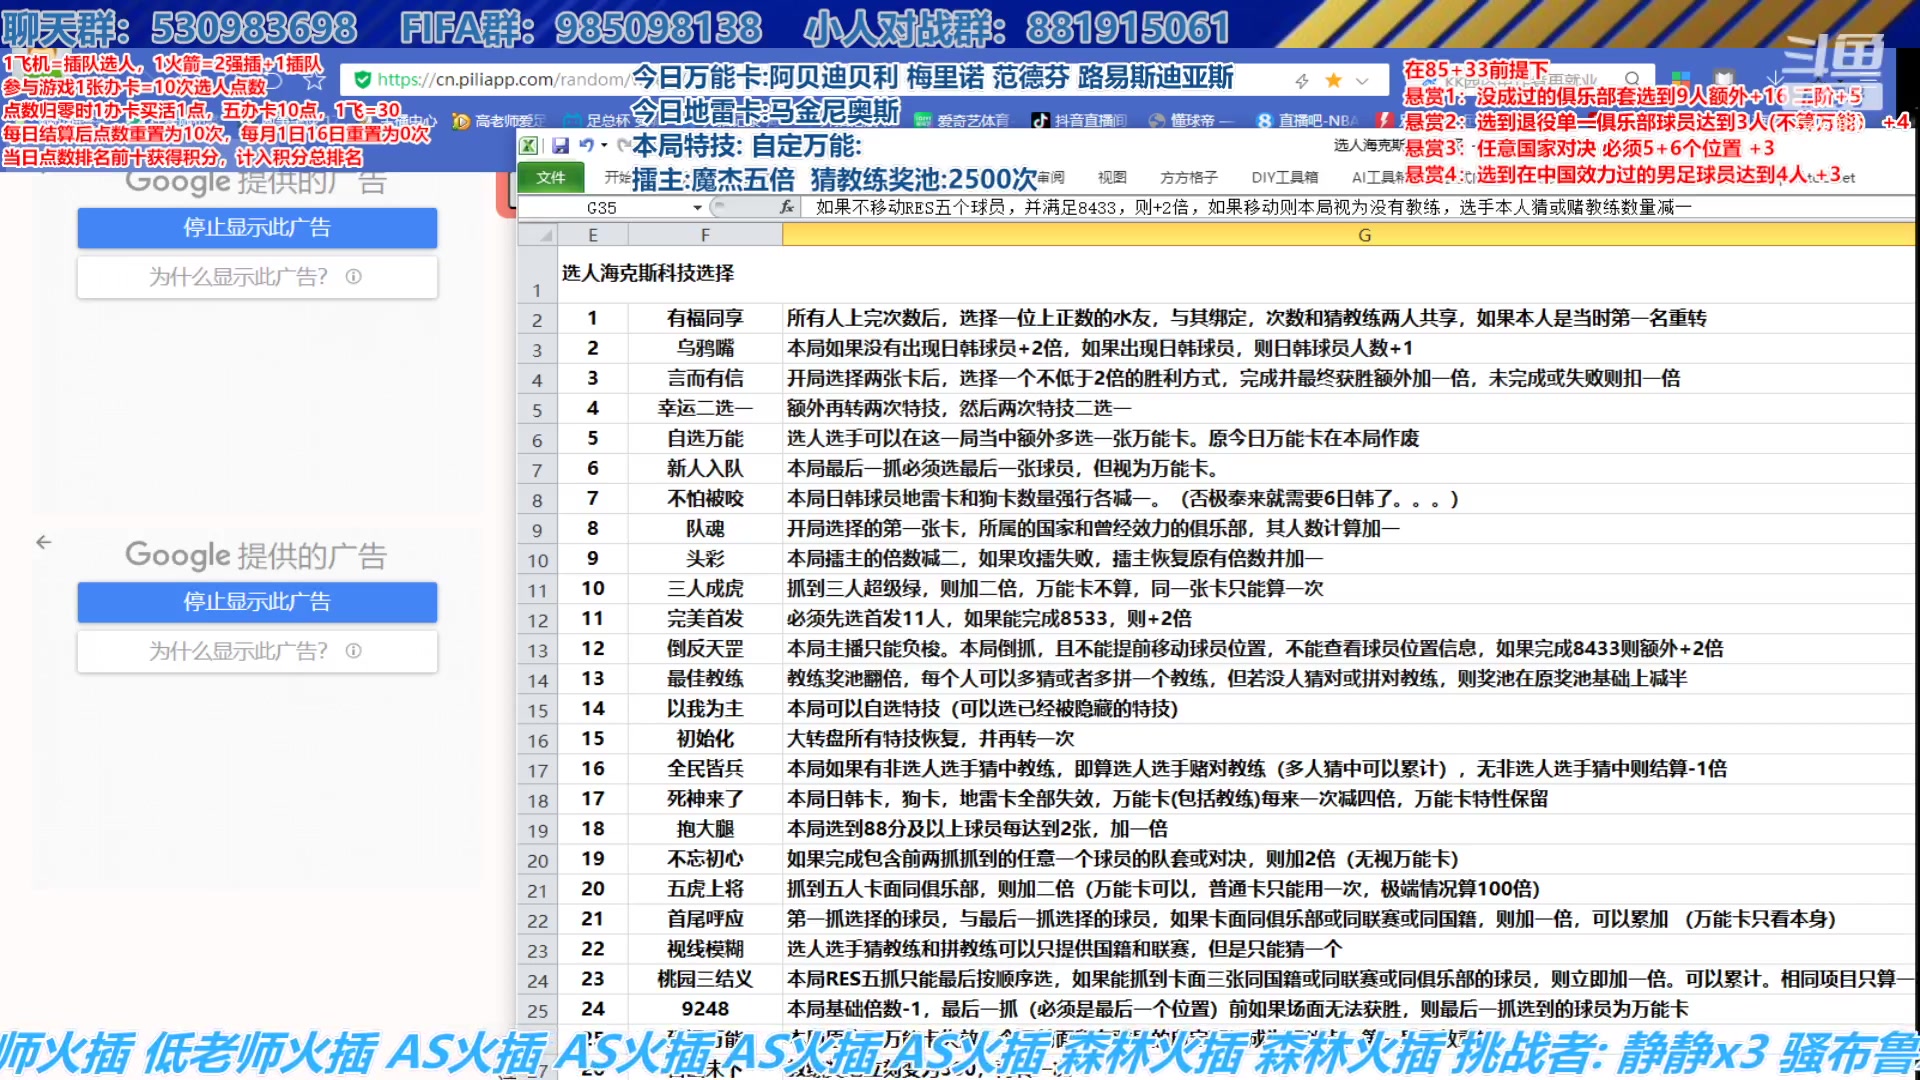Open the Redo dropdown arrow
The height and width of the screenshot is (1080, 1920).
604,146
